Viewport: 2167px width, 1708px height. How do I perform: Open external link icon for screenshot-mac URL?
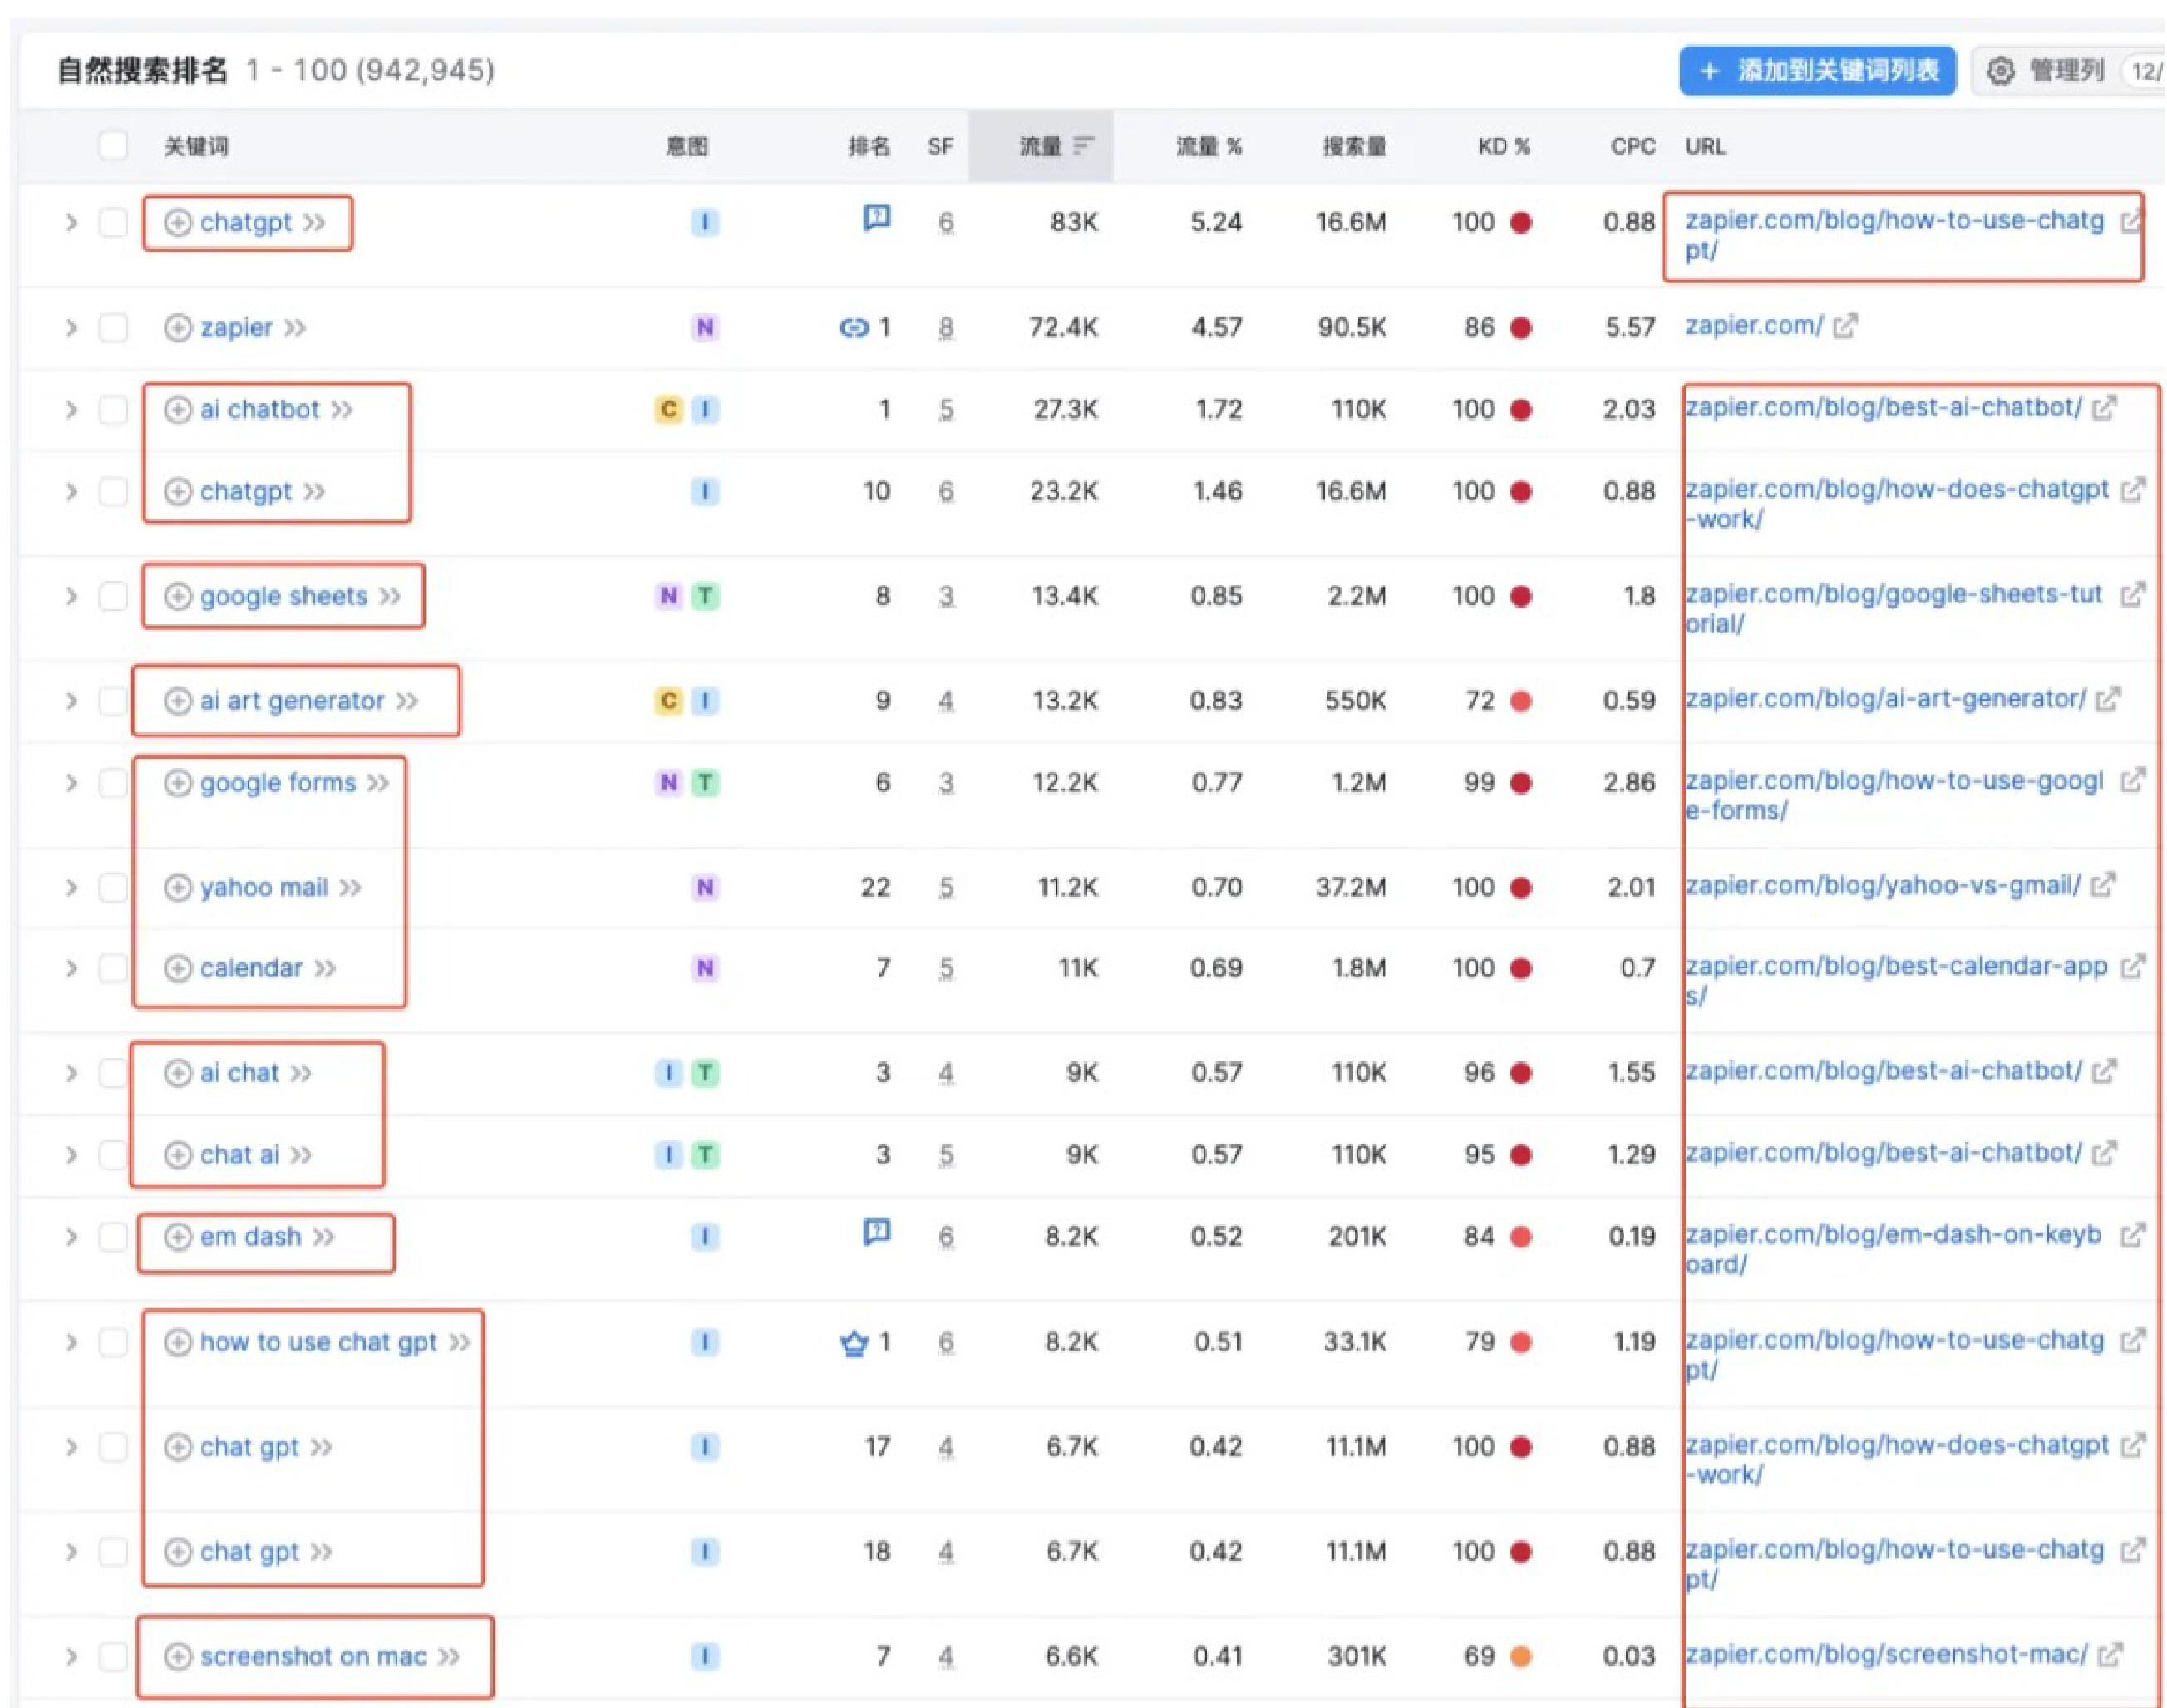click(x=2109, y=1655)
